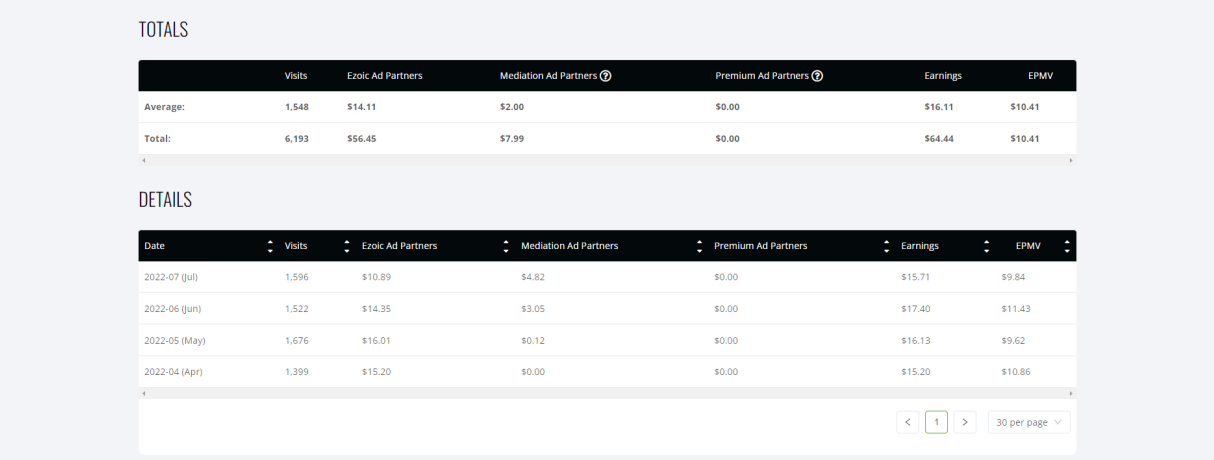This screenshot has height=460, width=1214.
Task: Click July Ezoic value $10.89
Action: click(376, 277)
